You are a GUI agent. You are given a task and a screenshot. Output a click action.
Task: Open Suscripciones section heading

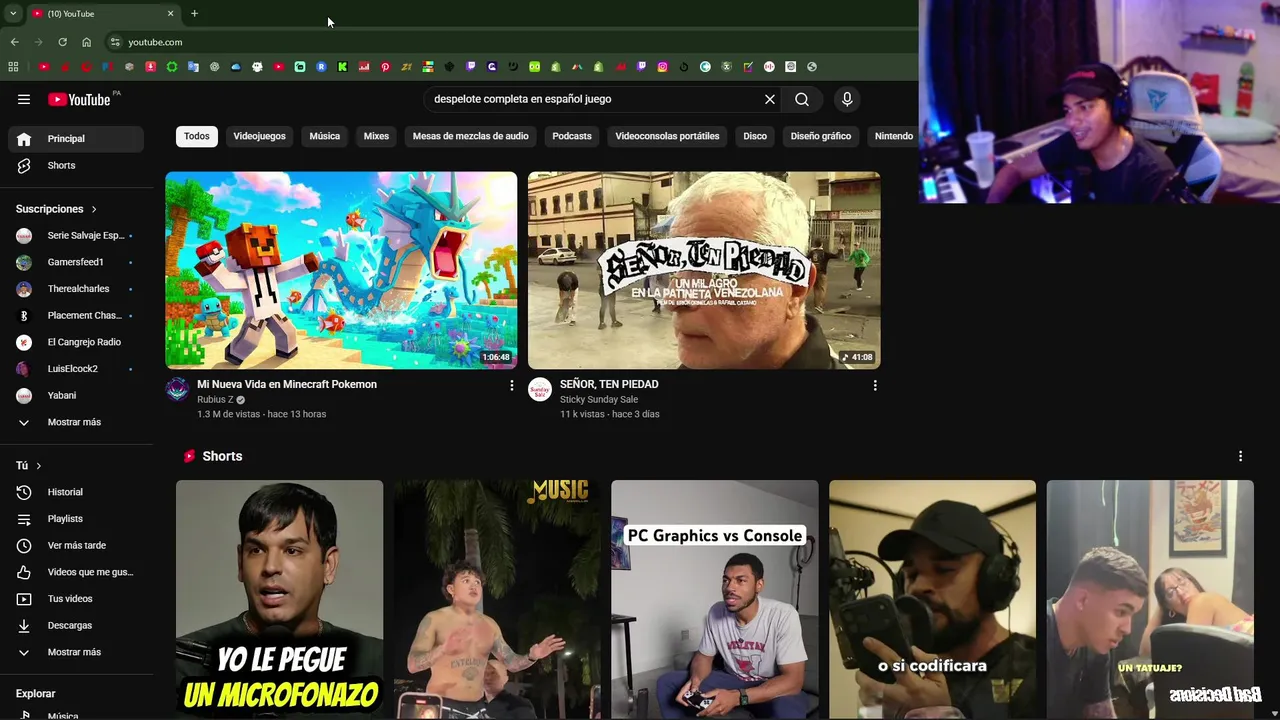tap(56, 209)
